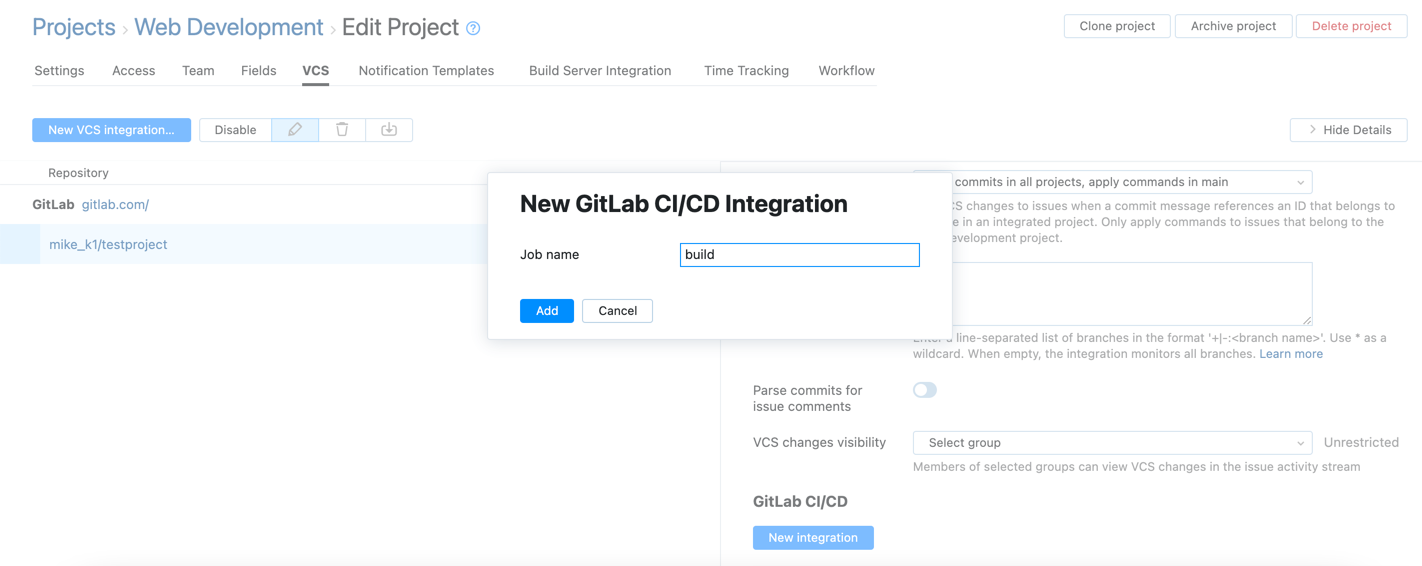Viewport: 1422px width, 566px height.
Task: Cancel the New GitLab CI/CD Integration dialog
Action: [617, 311]
